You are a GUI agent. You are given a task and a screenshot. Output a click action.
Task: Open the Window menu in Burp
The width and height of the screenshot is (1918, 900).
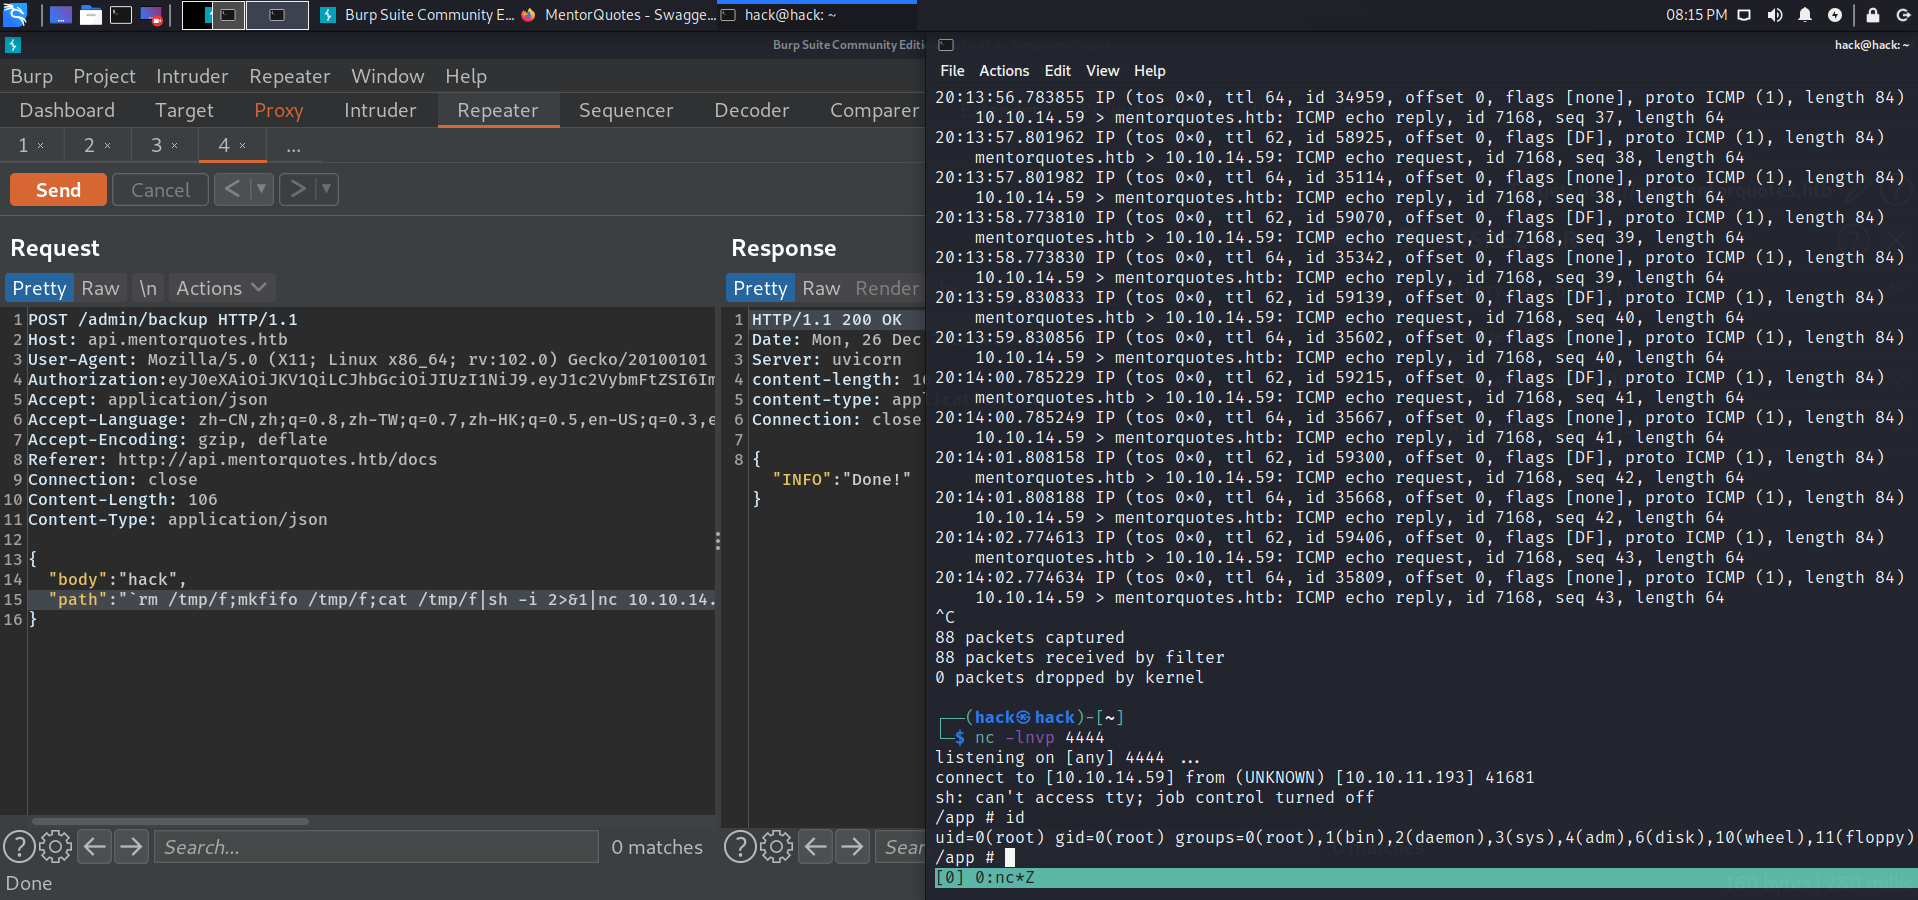388,76
